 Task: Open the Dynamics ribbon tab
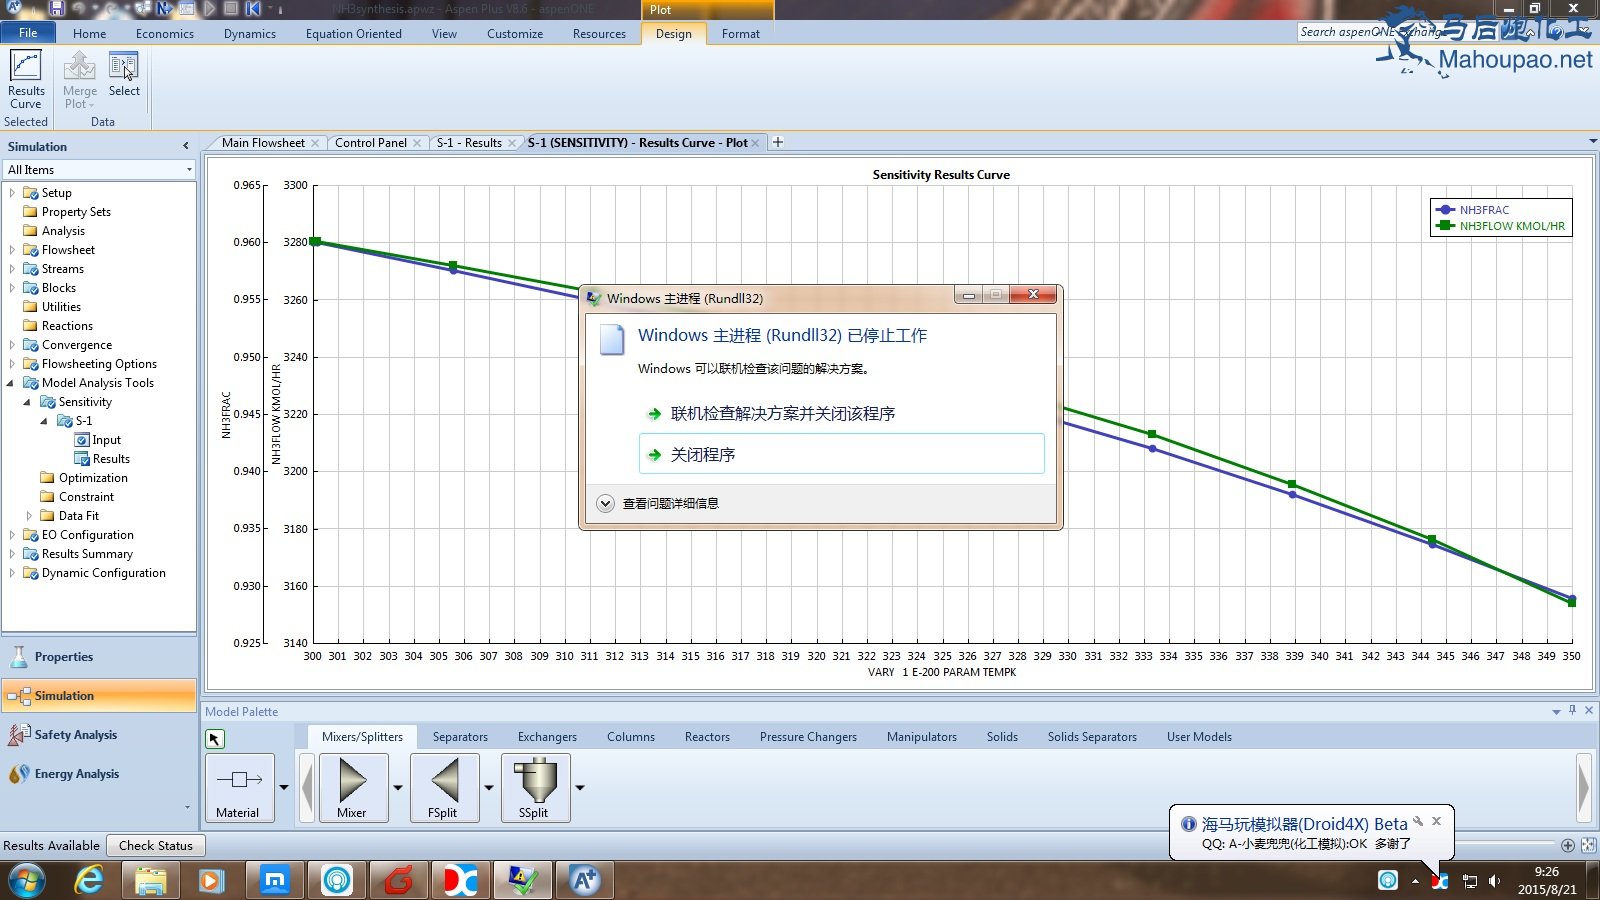pyautogui.click(x=250, y=33)
